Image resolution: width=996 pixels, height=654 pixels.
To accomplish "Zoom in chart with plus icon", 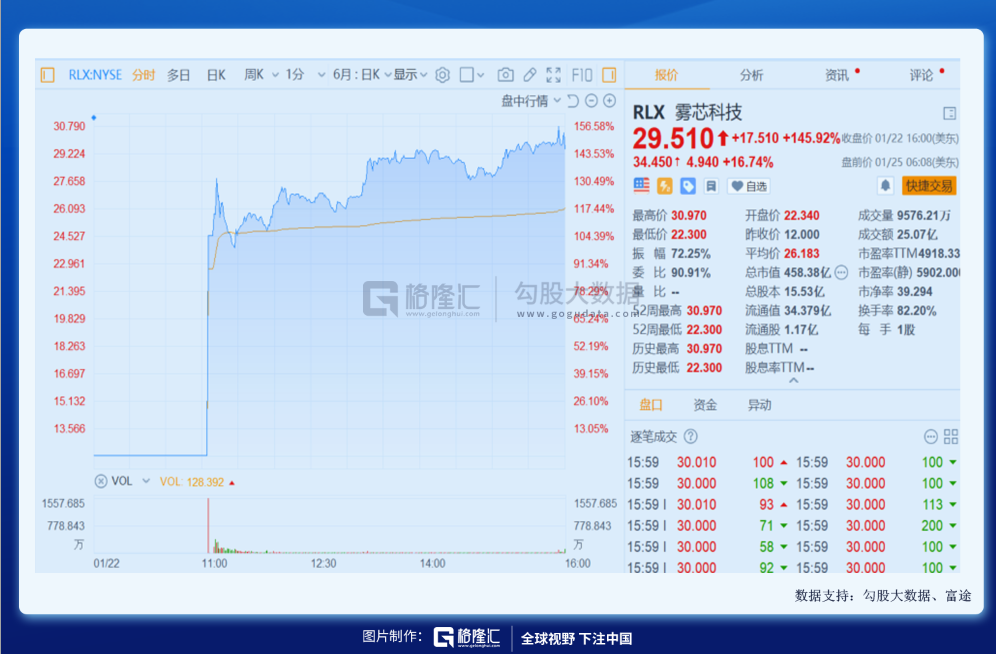I will tap(610, 101).
